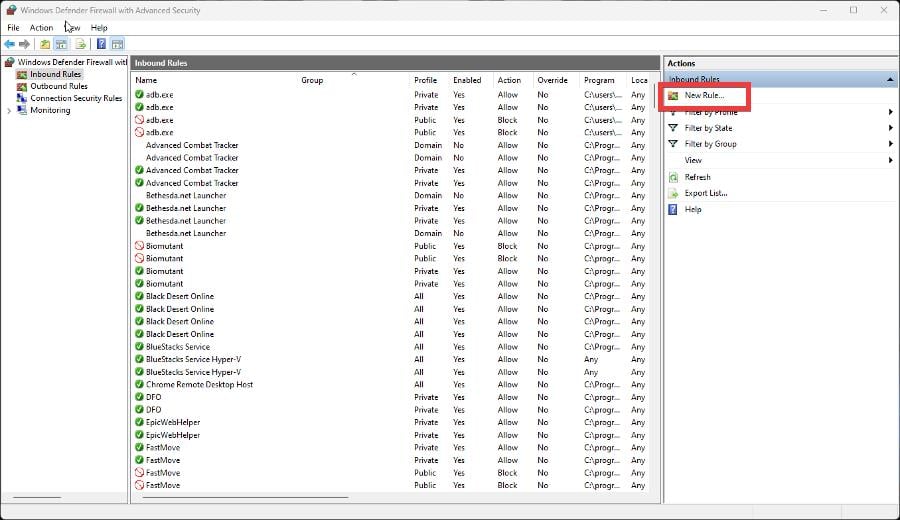Select Monitoring in the tree
Screen dimensions: 900x520
[x=51, y=110]
